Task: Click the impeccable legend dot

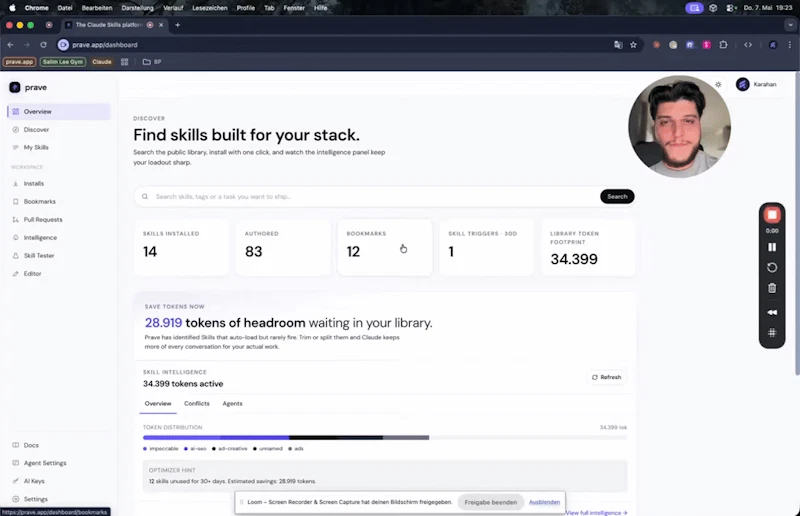Action: click(145, 449)
